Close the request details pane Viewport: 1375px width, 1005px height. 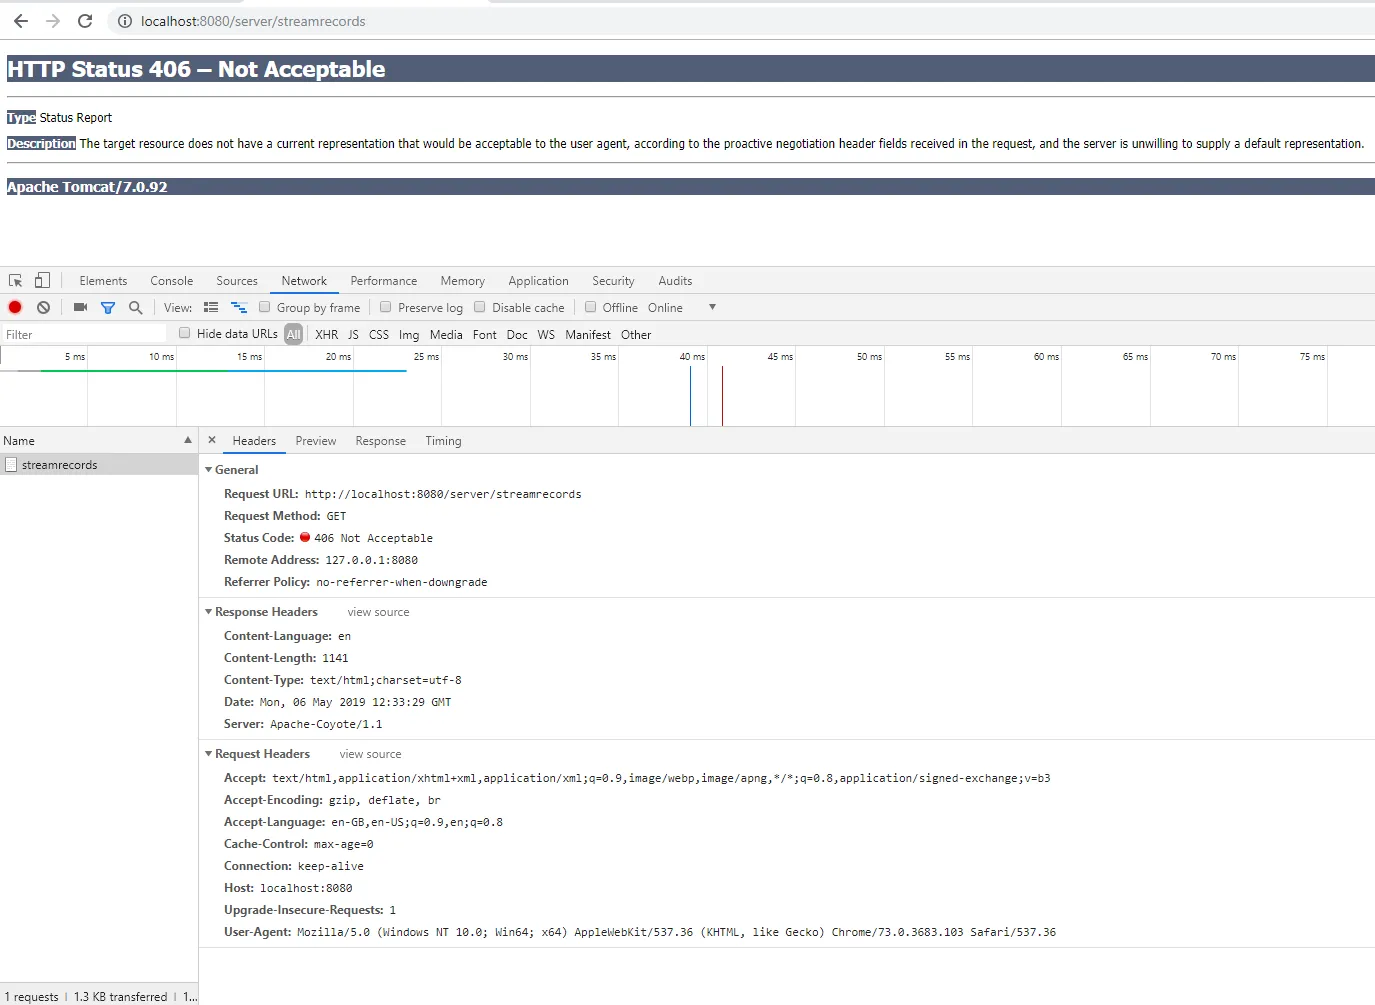[212, 440]
